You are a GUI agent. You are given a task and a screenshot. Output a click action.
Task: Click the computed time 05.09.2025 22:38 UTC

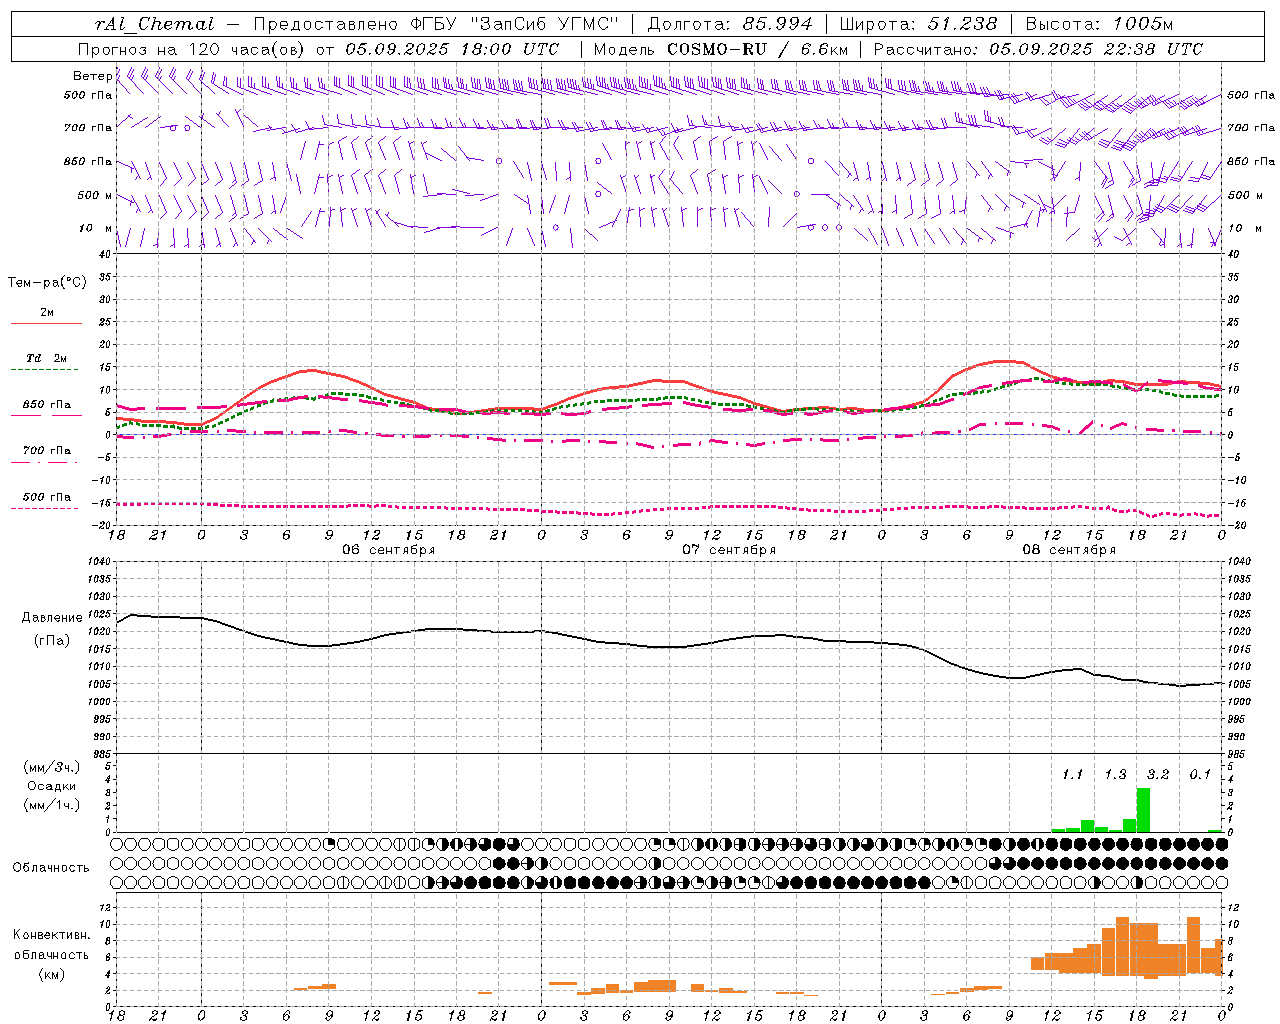tap(1096, 48)
